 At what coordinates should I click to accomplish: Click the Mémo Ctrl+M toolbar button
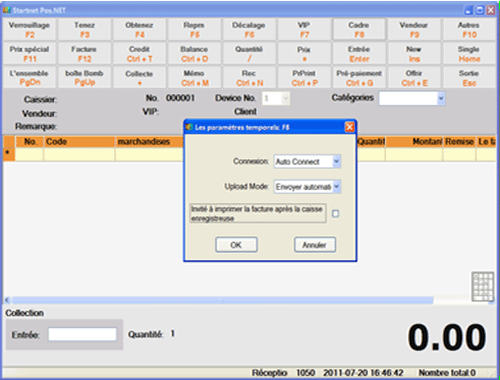(x=194, y=78)
